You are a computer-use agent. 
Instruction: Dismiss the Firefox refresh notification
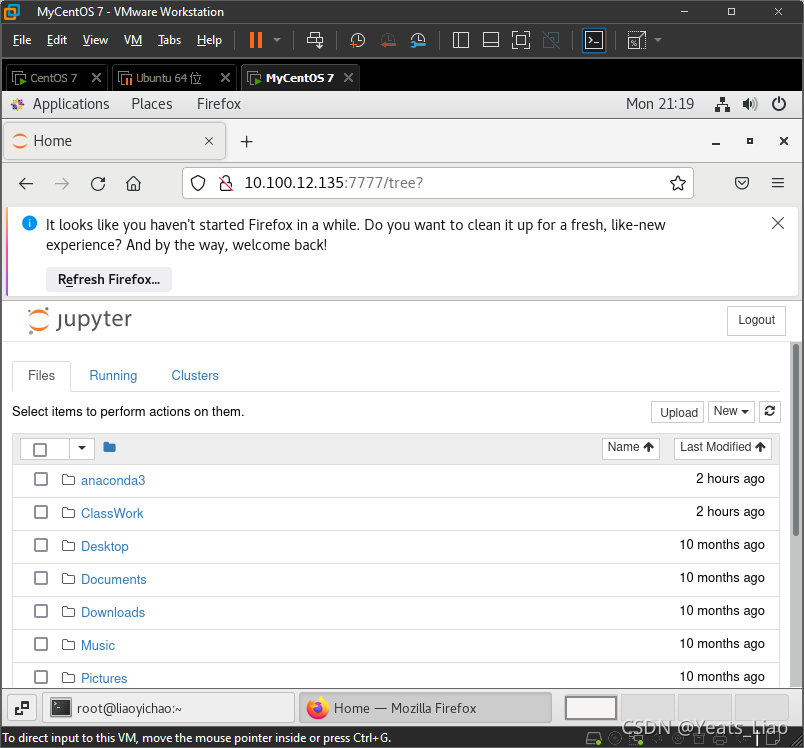coord(778,223)
